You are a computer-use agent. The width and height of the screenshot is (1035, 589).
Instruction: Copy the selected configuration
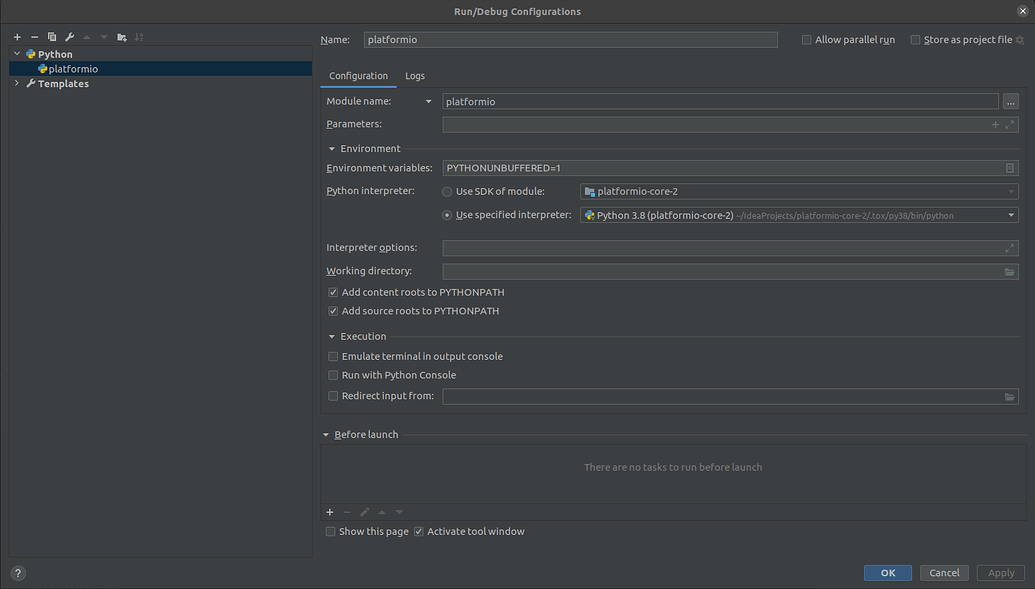click(x=51, y=37)
